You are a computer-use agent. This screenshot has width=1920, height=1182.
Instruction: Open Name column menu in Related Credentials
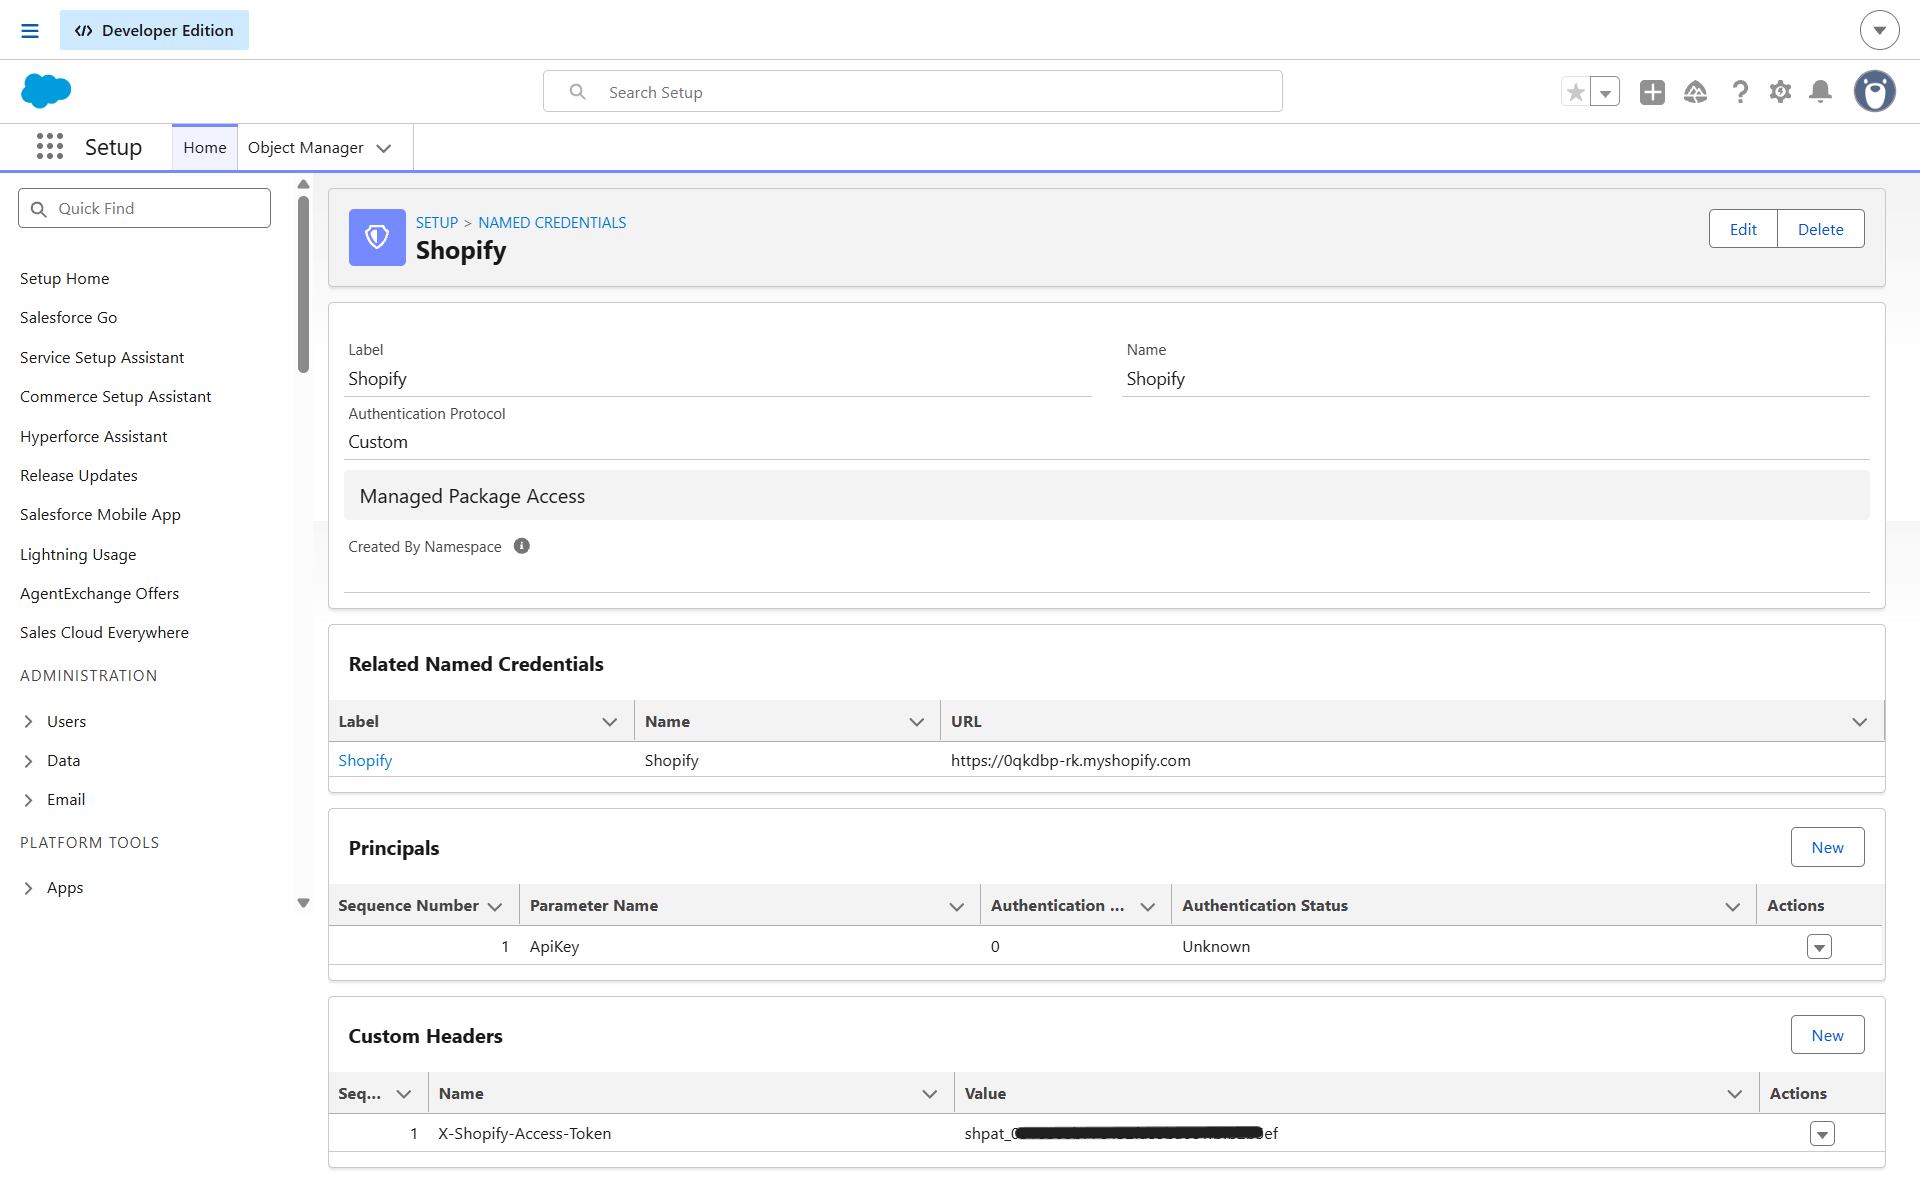coord(916,721)
